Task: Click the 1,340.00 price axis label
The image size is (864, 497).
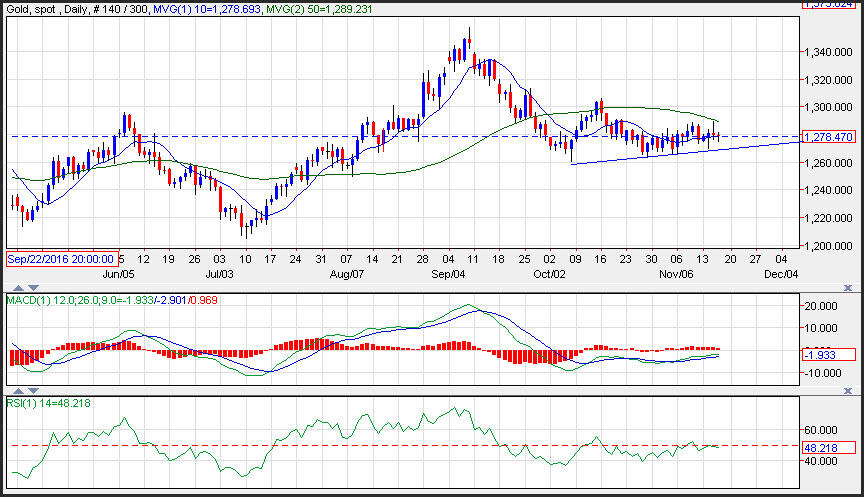Action: [828, 52]
